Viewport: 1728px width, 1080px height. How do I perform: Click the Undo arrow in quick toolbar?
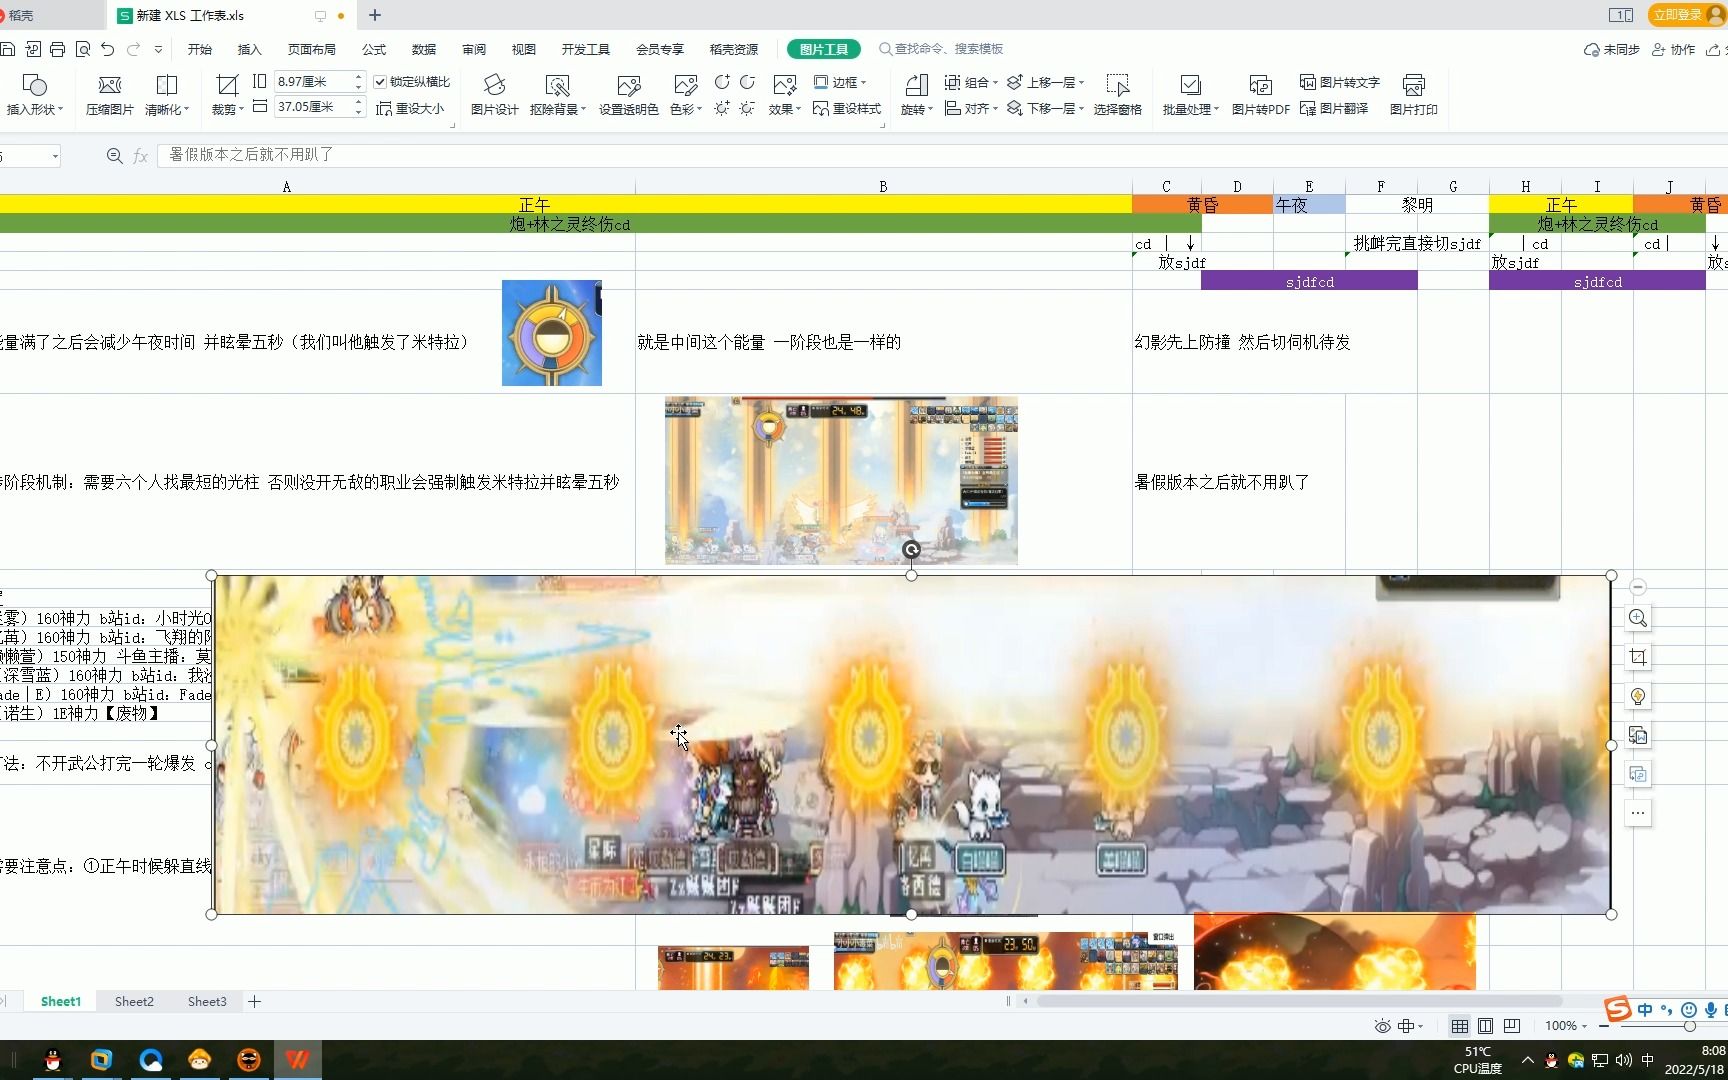click(x=108, y=49)
